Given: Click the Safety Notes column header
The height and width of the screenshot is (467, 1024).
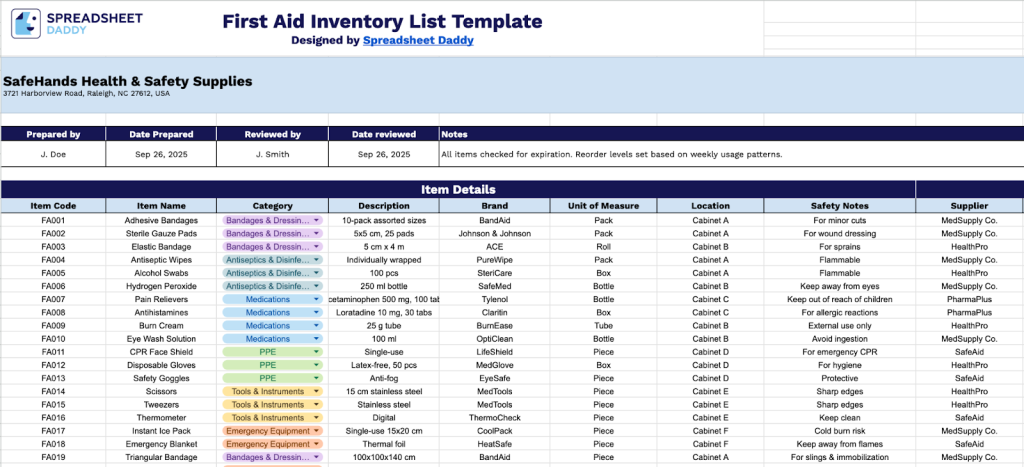Looking at the screenshot, I should pos(840,206).
